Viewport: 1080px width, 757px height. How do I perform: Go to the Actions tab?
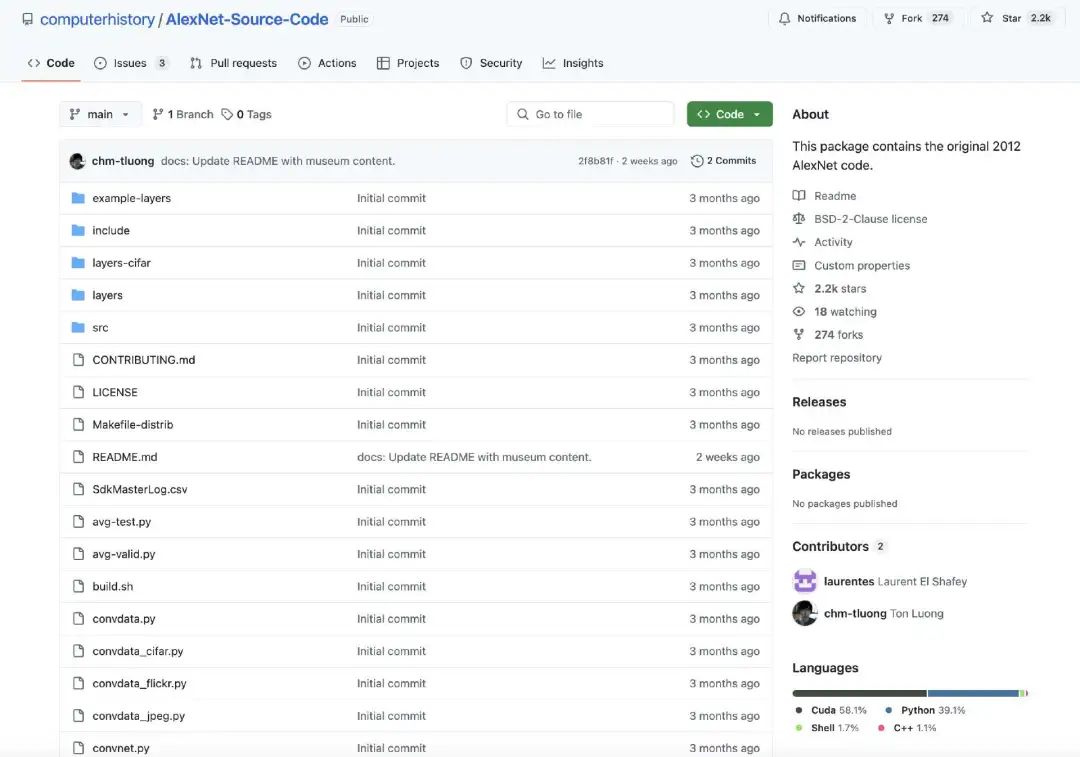[327, 63]
